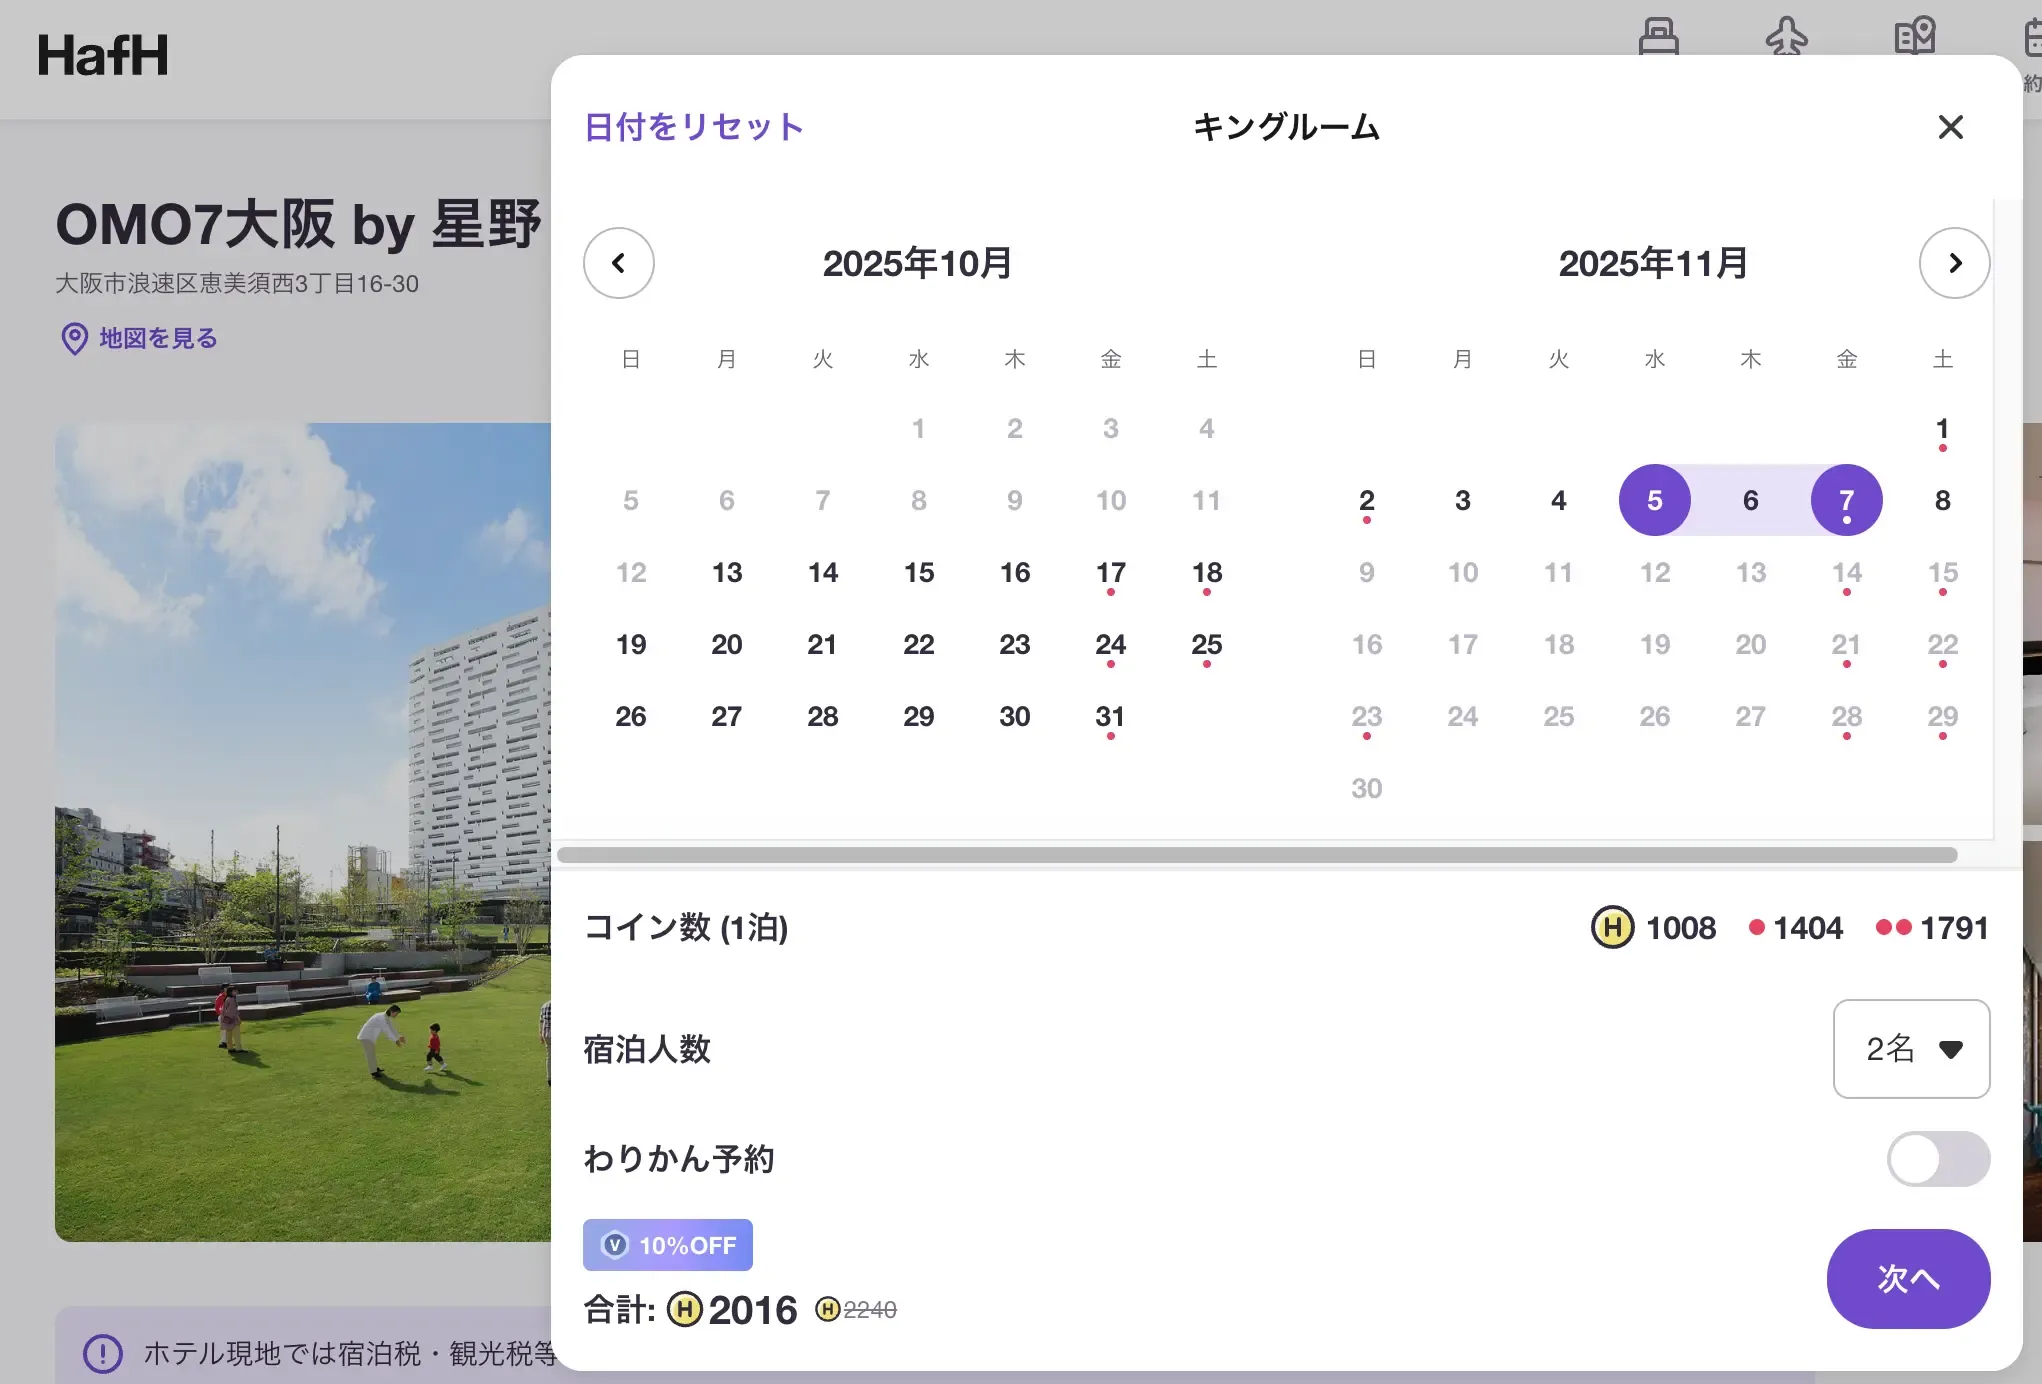The height and width of the screenshot is (1384, 2042).
Task: Go to previous month with left chevron
Action: pyautogui.click(x=618, y=263)
